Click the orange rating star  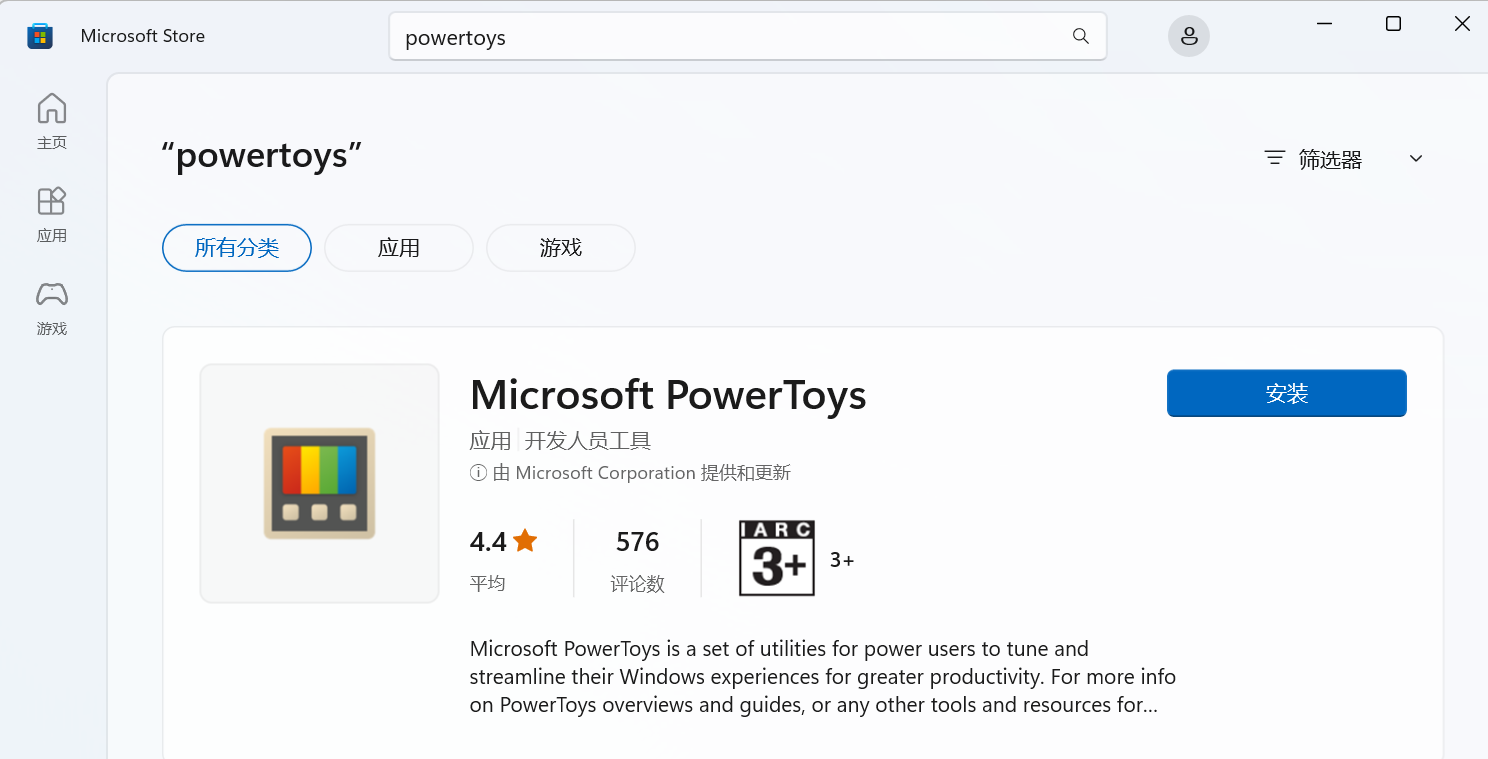[525, 541]
